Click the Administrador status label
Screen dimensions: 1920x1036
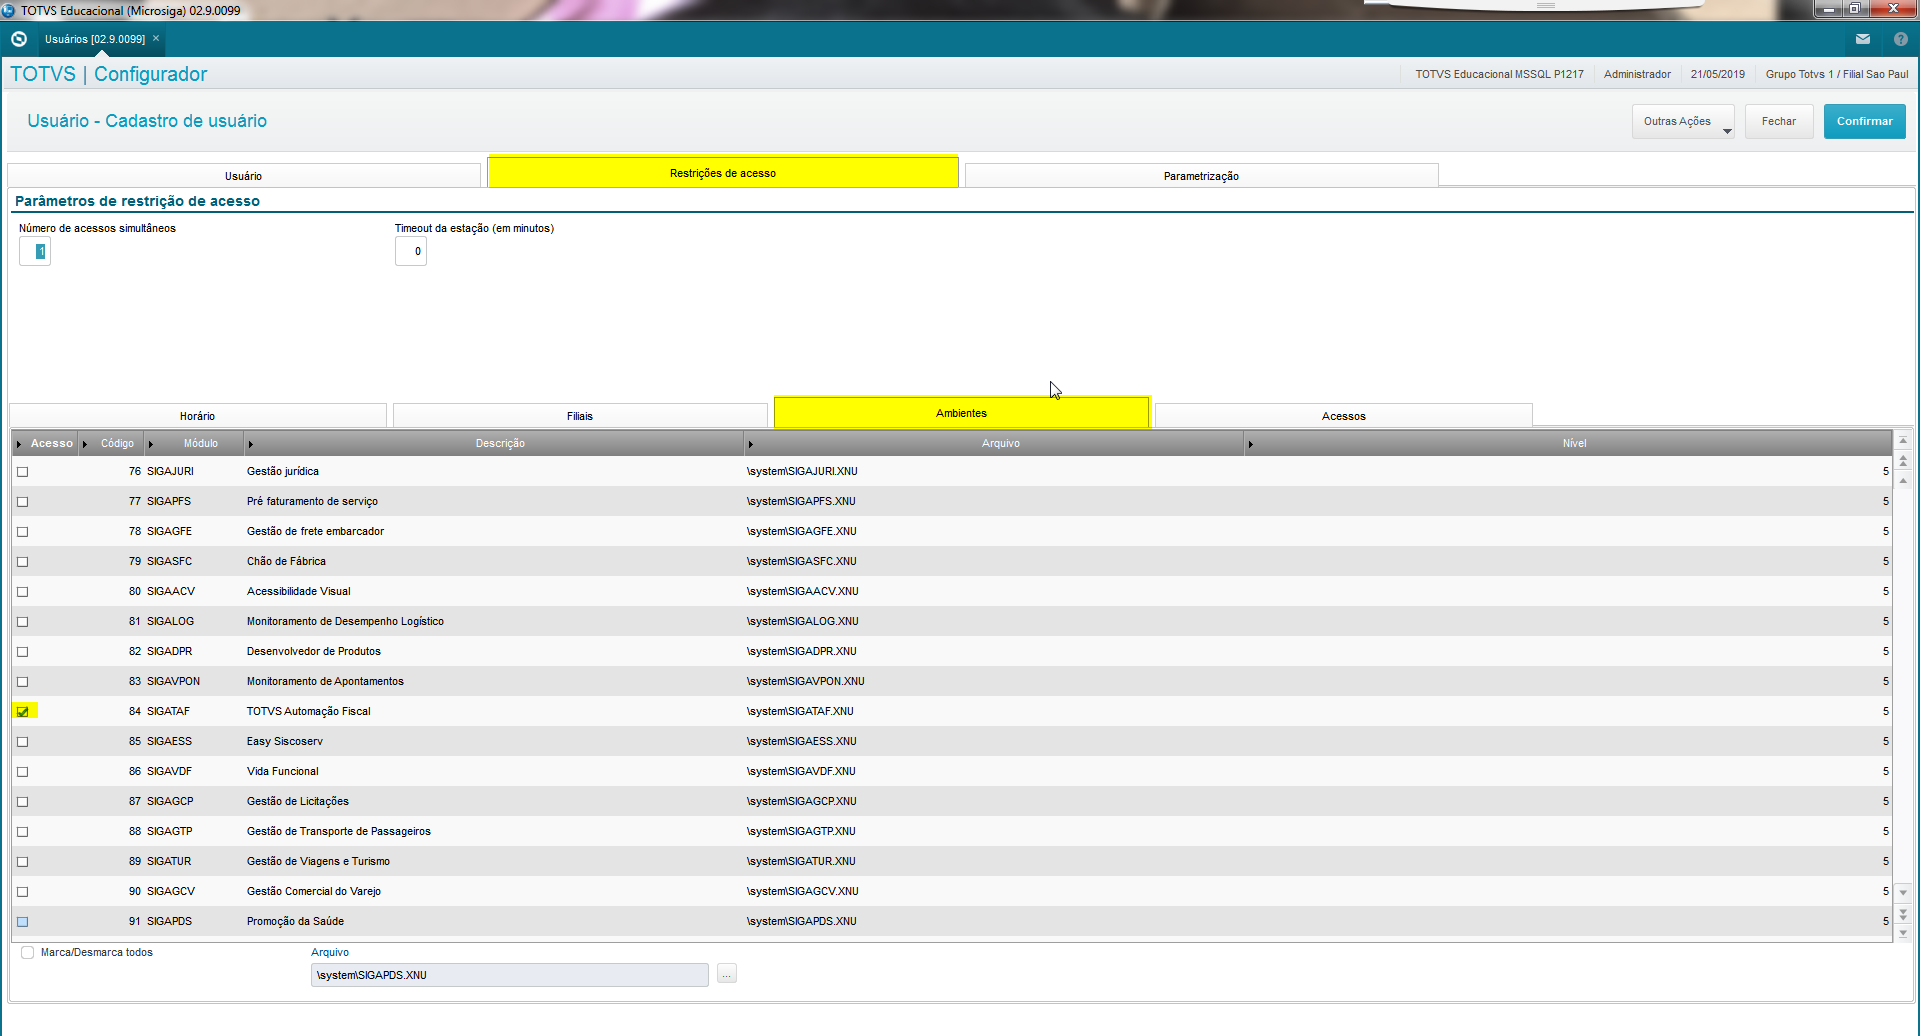point(1637,74)
